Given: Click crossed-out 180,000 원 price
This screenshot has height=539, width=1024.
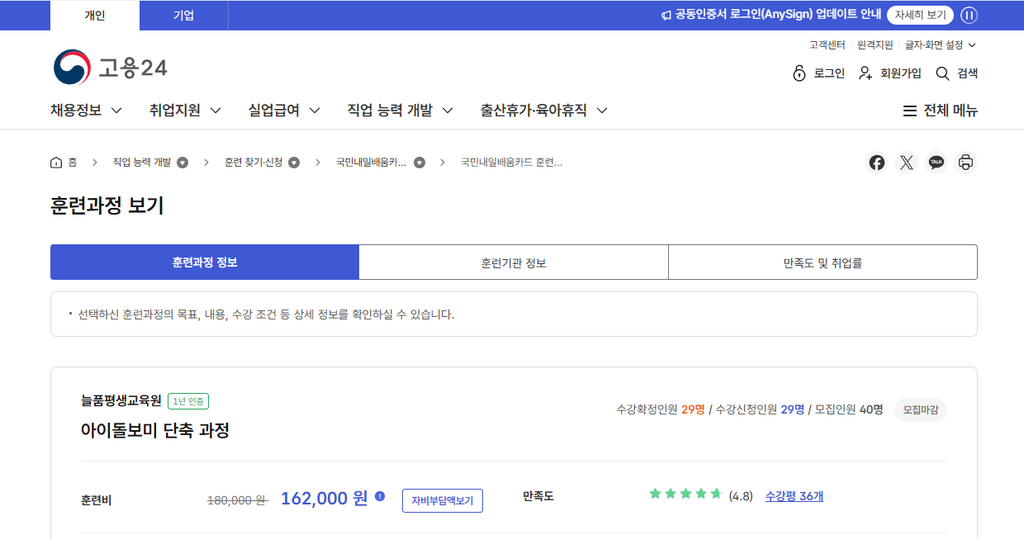Looking at the screenshot, I should tap(238, 500).
